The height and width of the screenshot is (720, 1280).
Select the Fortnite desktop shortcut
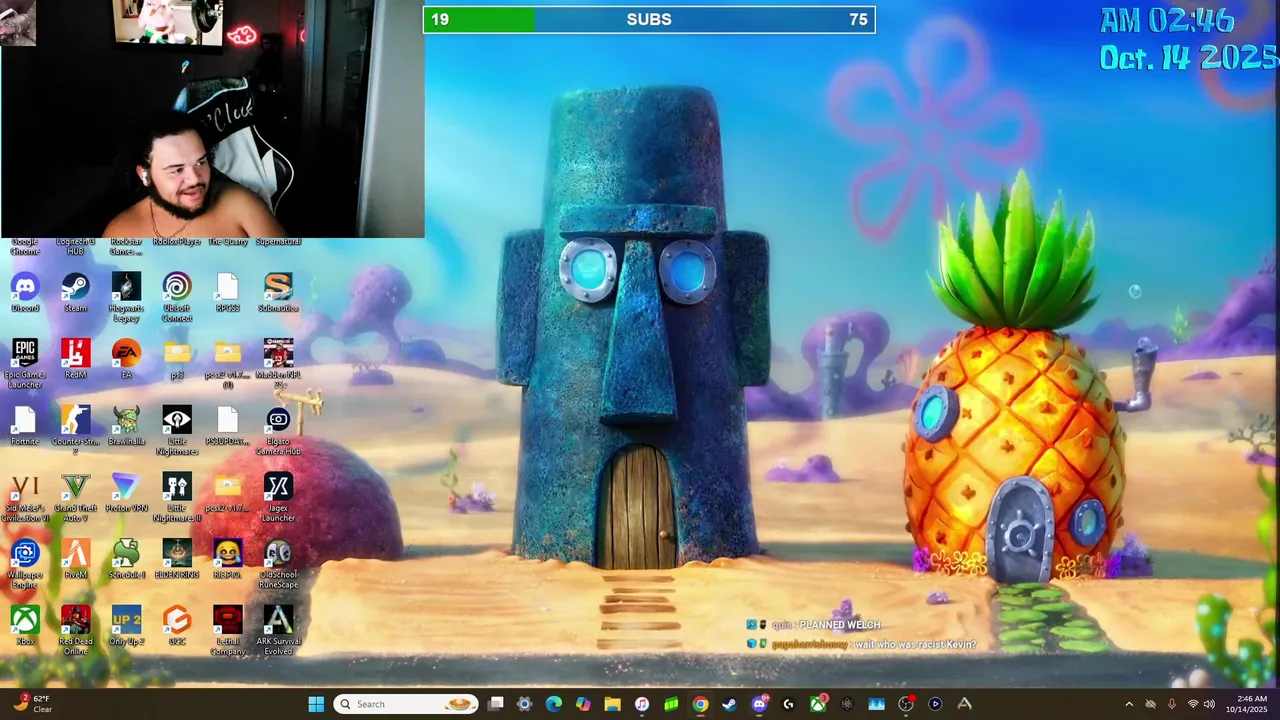point(25,426)
